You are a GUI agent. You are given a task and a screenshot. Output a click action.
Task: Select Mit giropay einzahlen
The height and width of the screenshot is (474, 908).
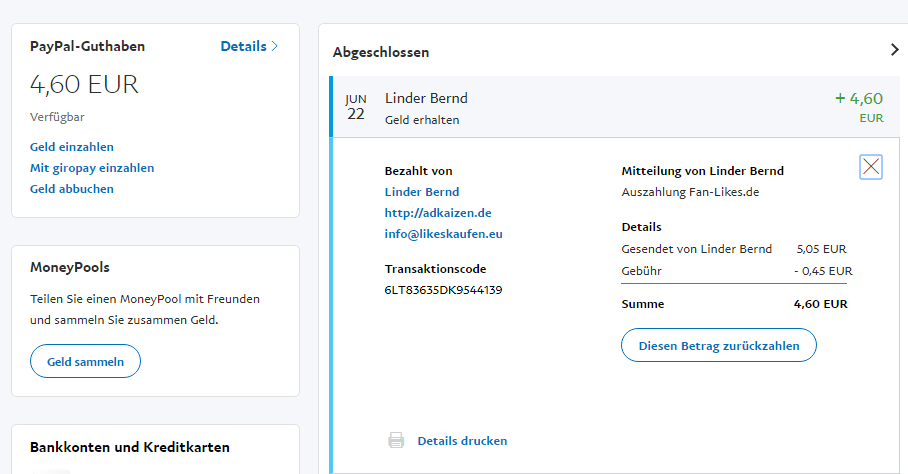point(92,168)
